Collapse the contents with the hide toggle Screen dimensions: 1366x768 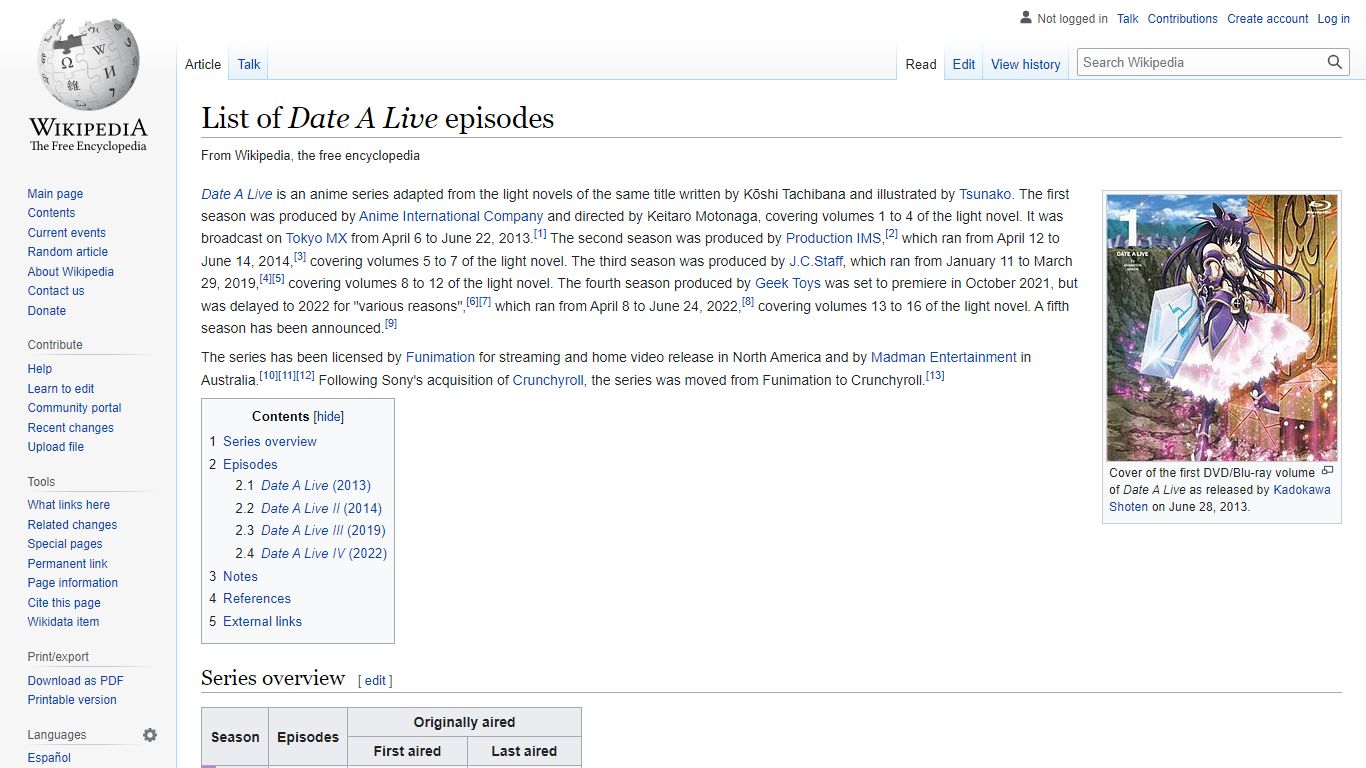point(329,417)
